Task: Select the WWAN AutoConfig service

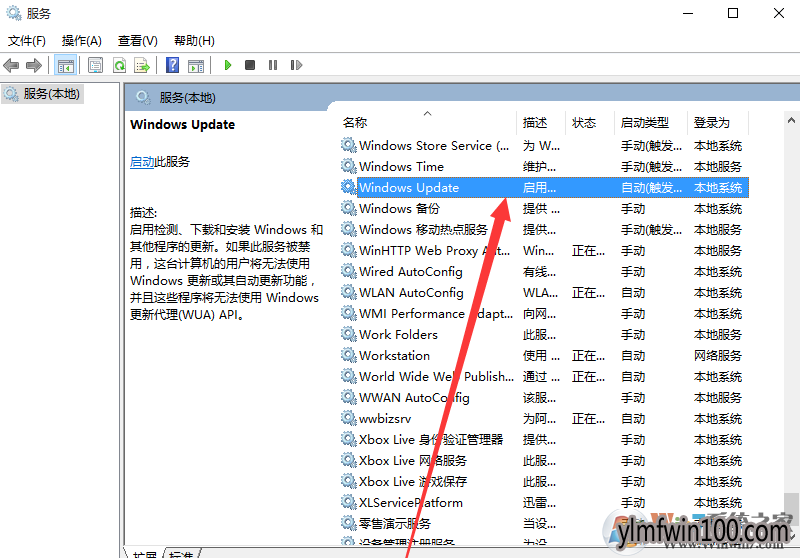Action: (x=544, y=397)
